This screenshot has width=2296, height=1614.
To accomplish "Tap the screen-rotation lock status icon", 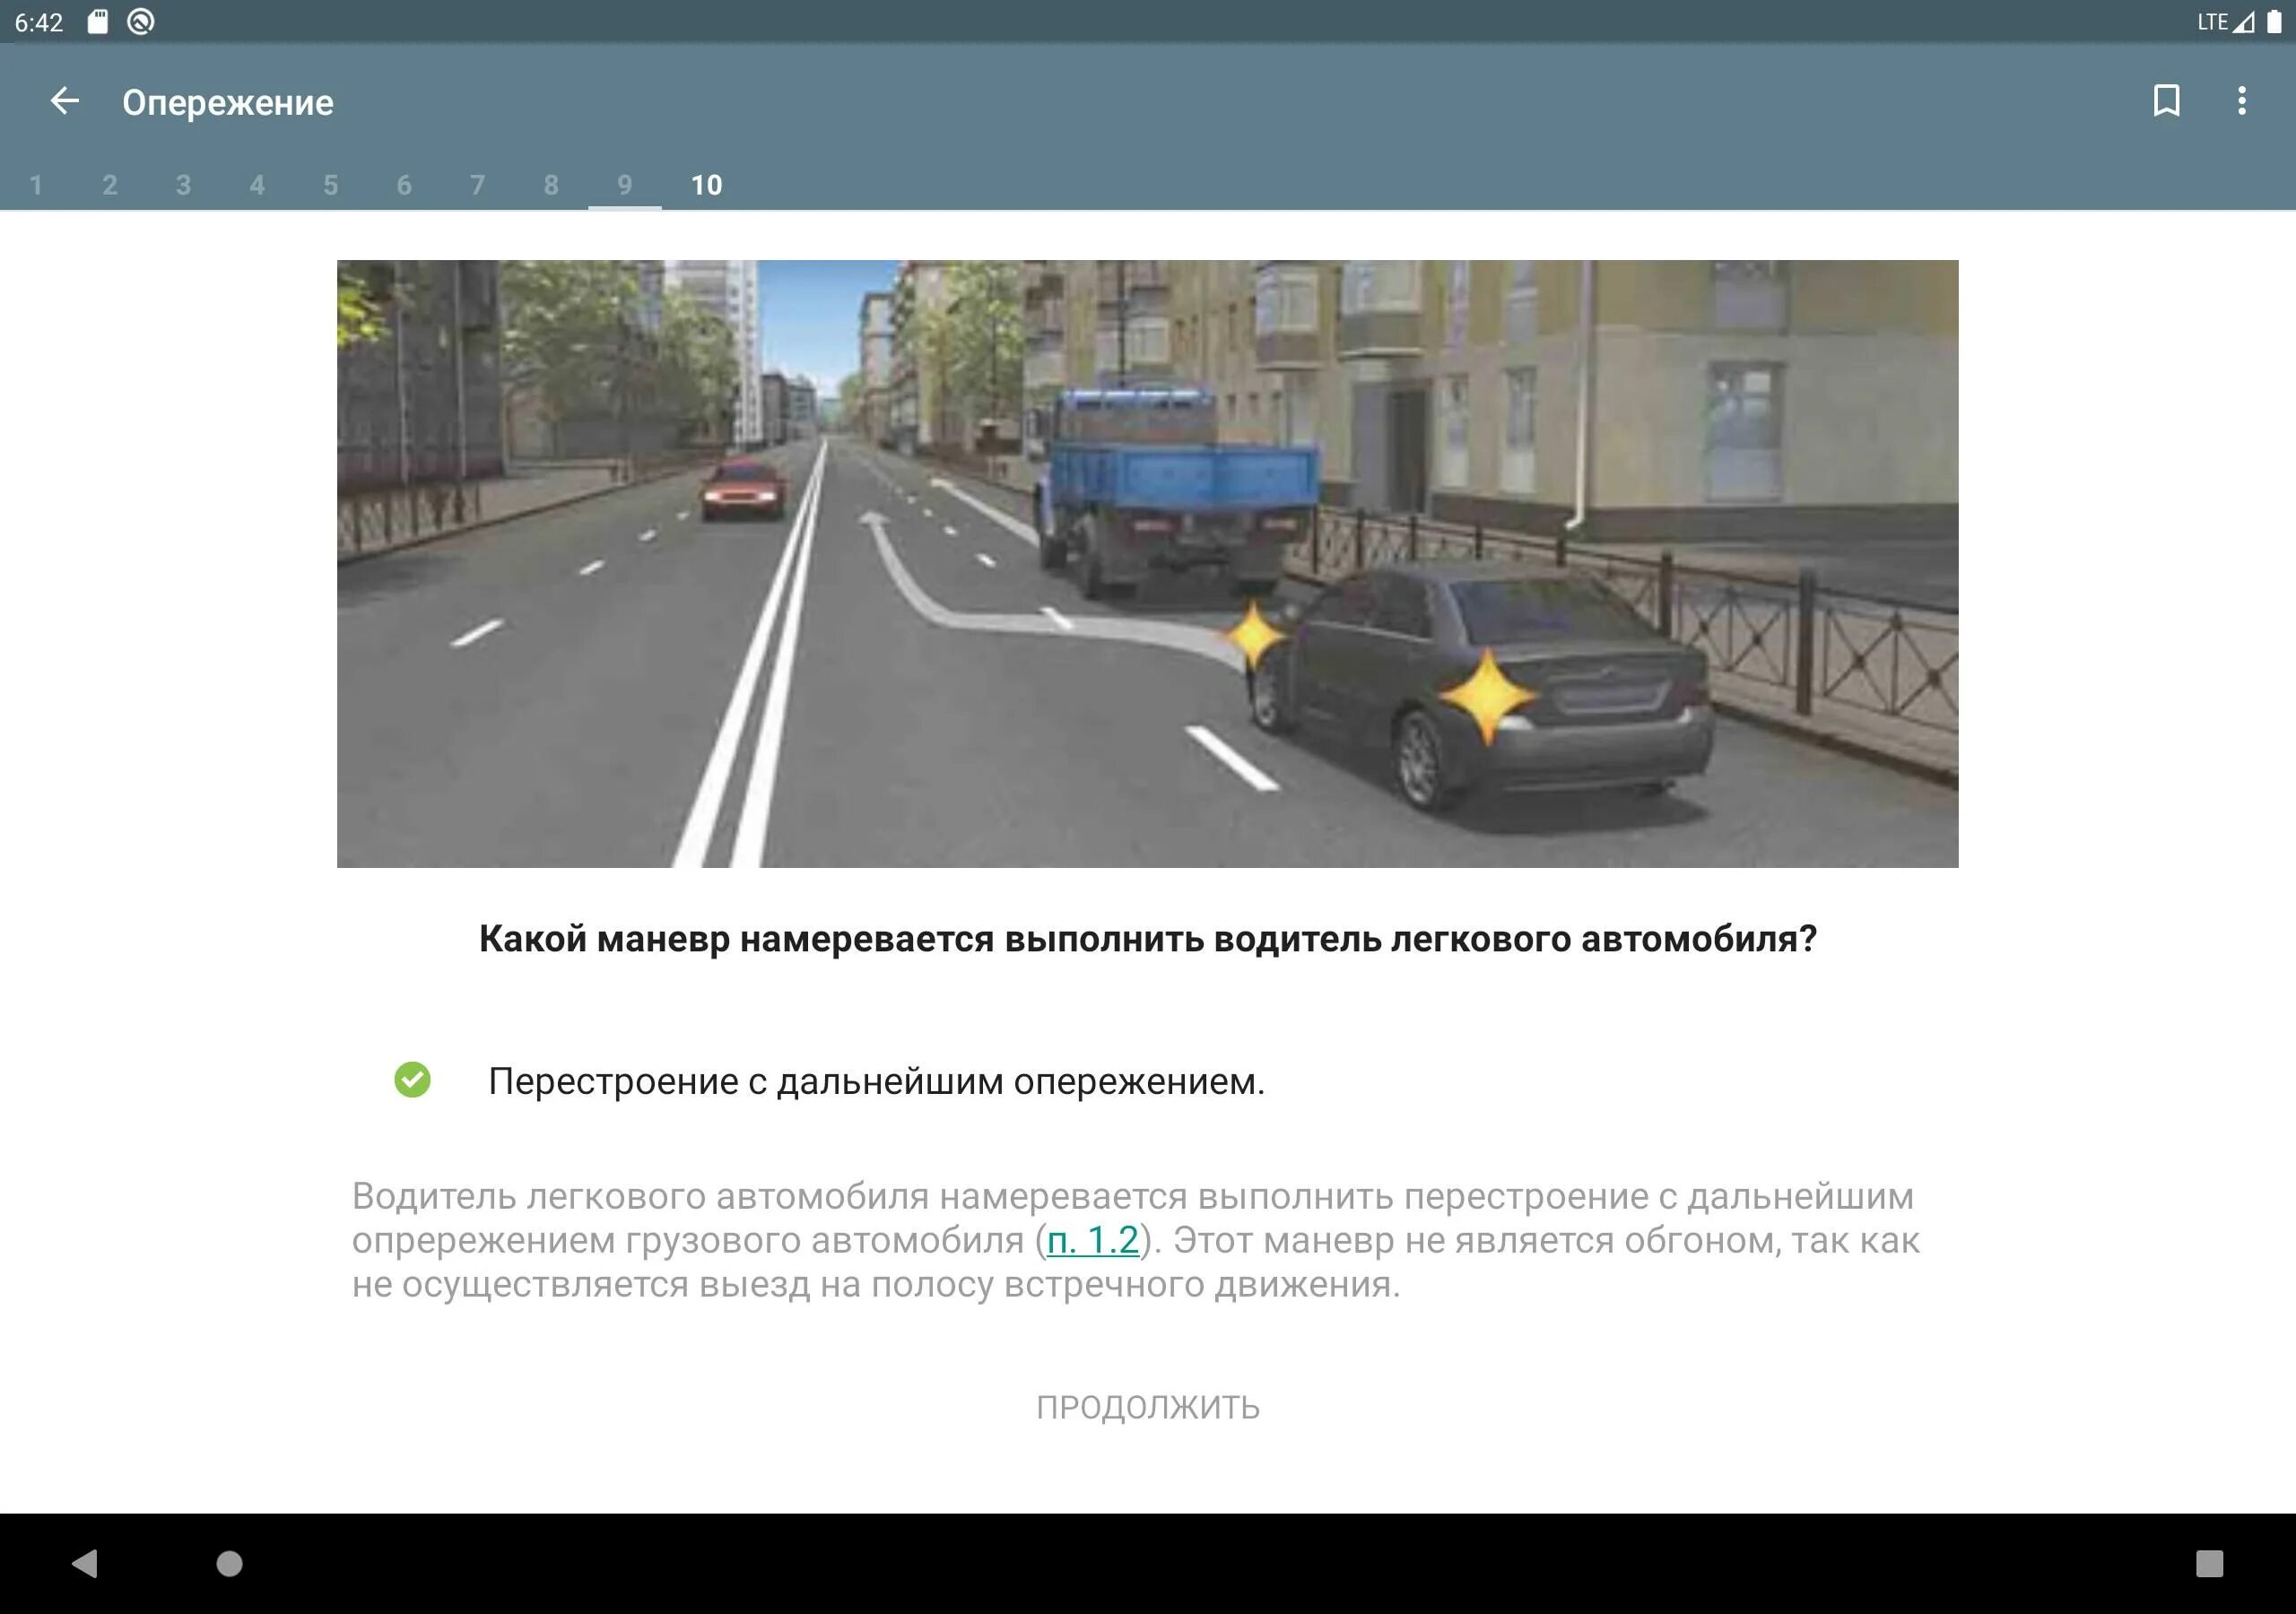I will (x=141, y=22).
